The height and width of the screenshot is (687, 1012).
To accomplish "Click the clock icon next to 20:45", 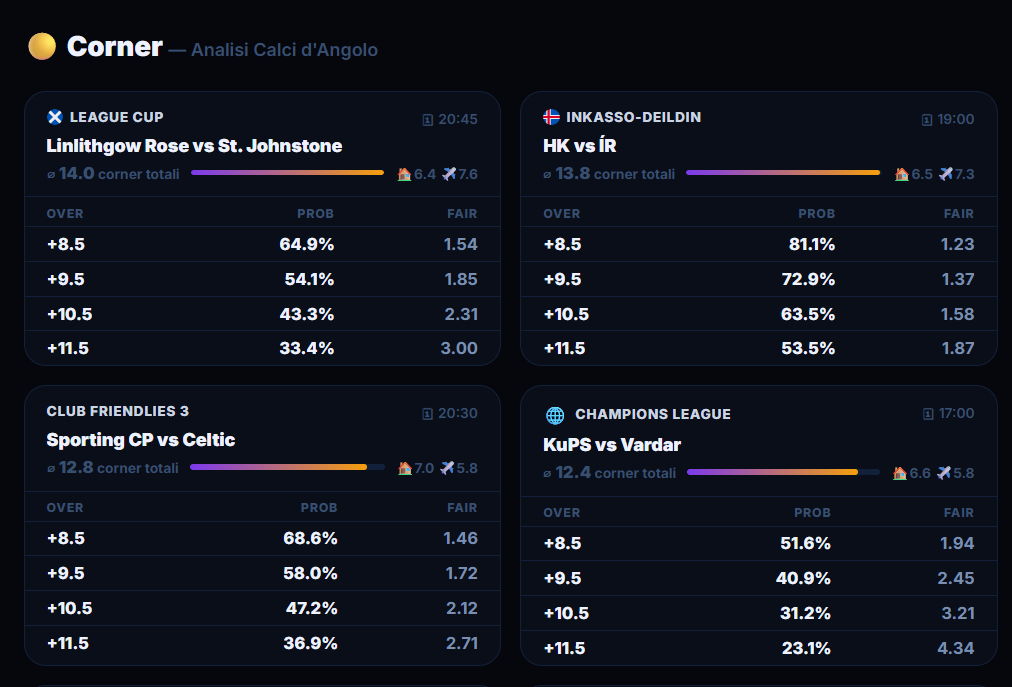I will [x=427, y=119].
